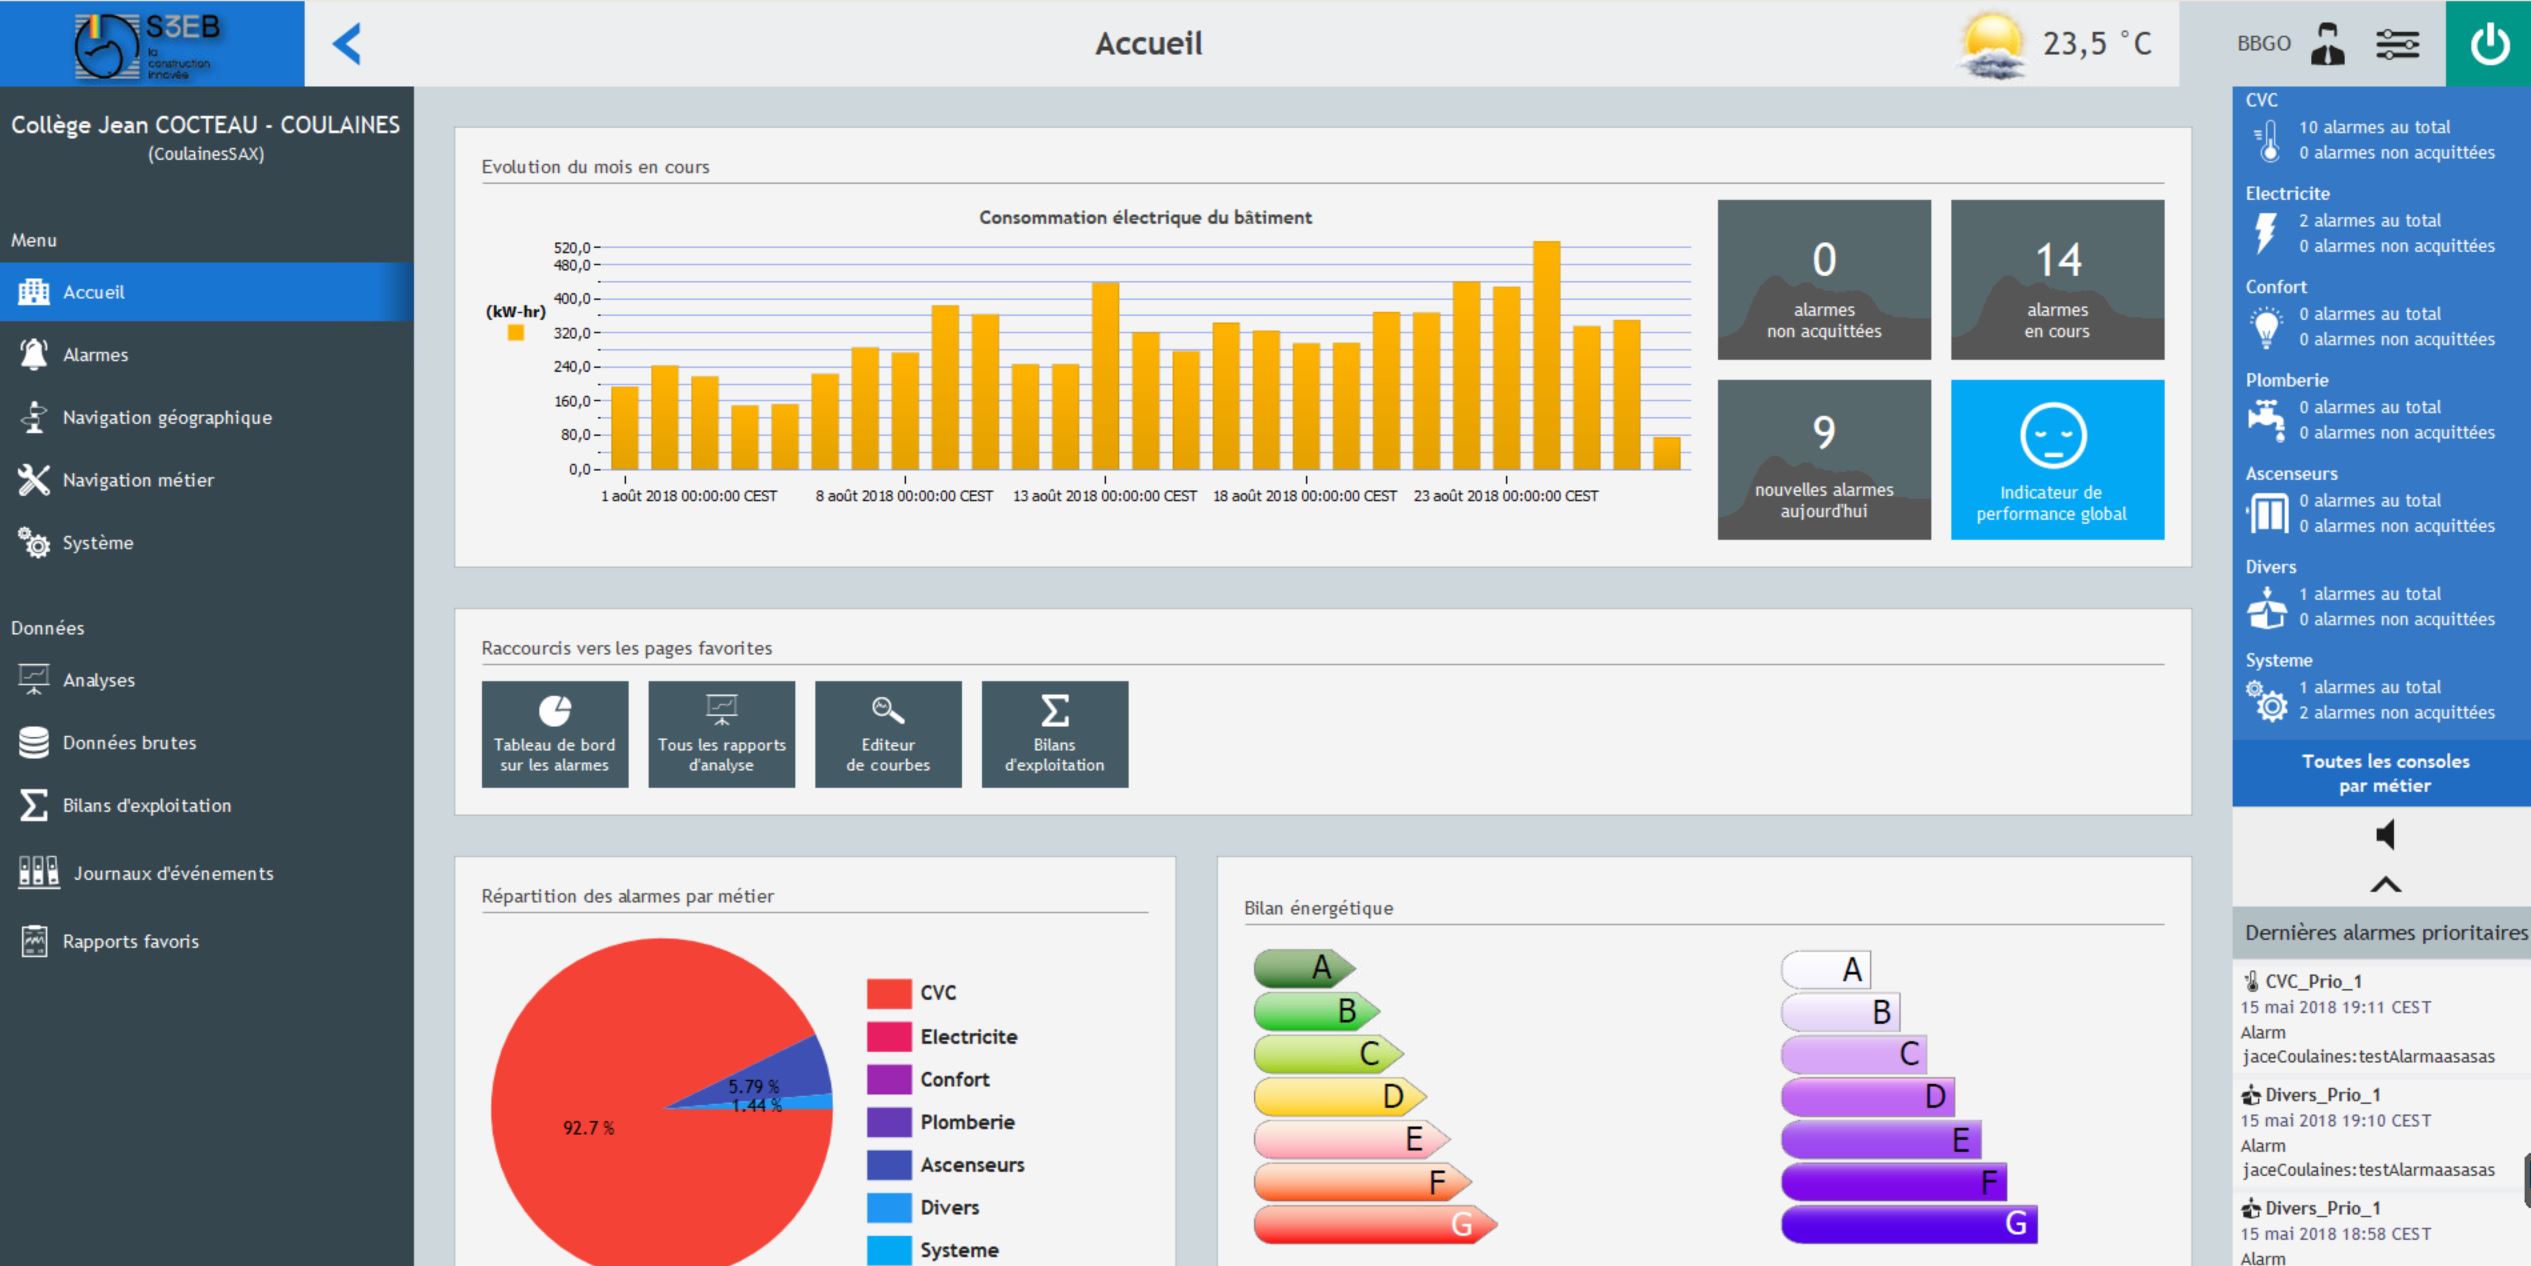The image size is (2531, 1266).
Task: Click the power logout button
Action: tap(2488, 44)
